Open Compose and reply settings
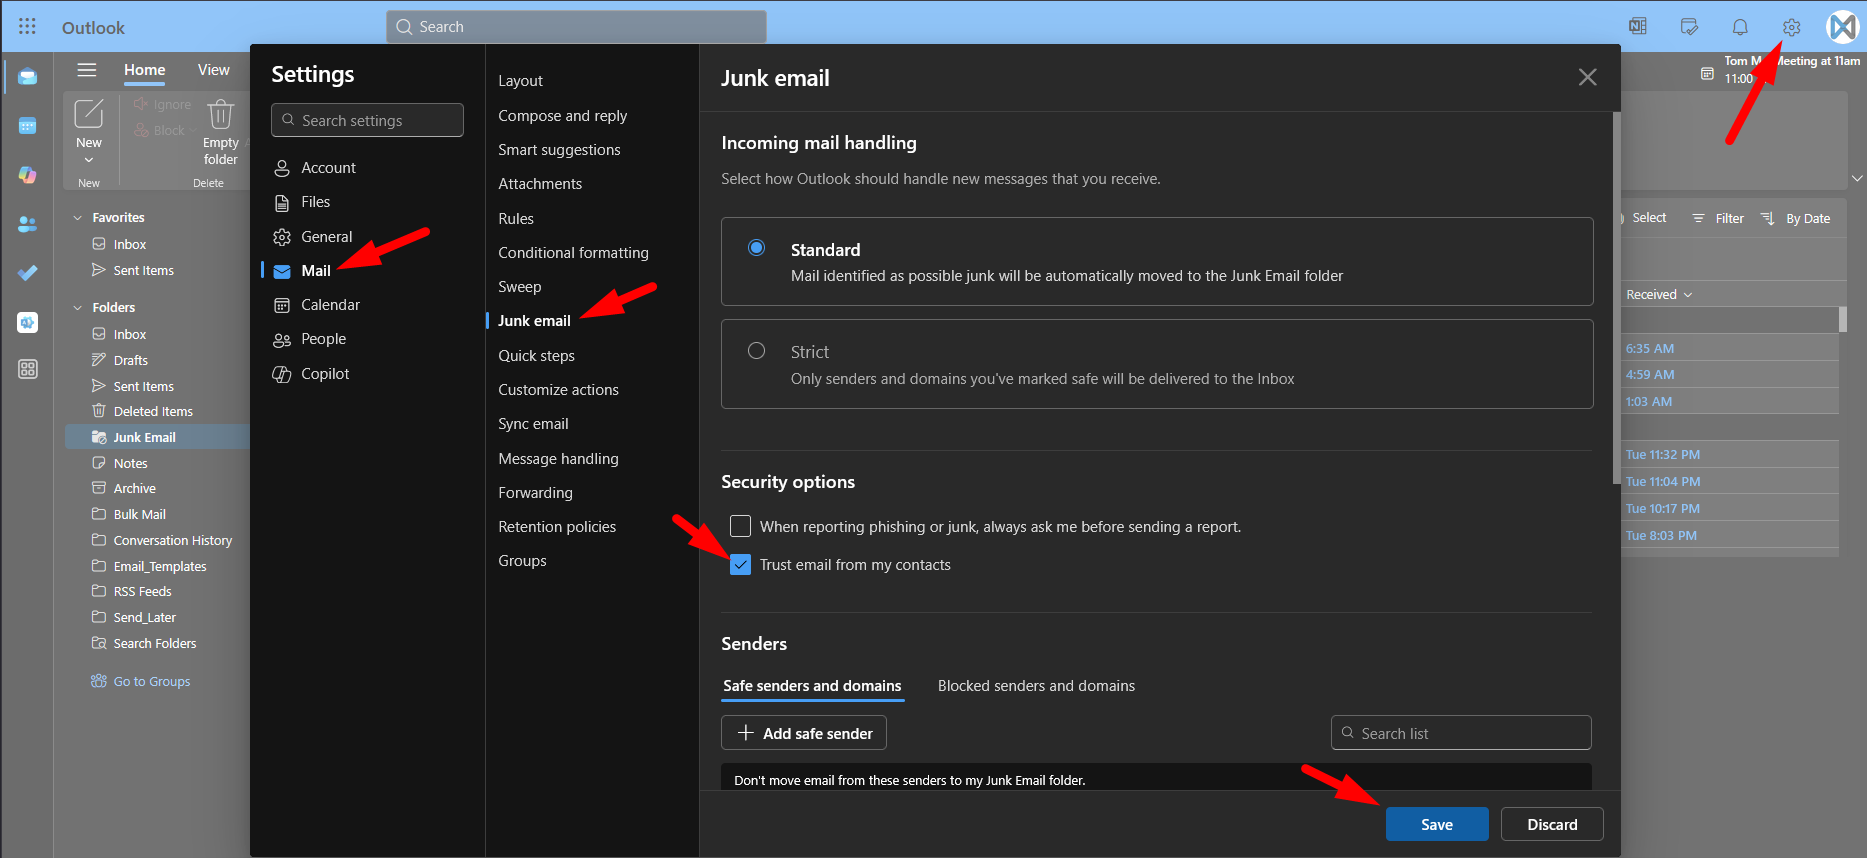 [562, 116]
